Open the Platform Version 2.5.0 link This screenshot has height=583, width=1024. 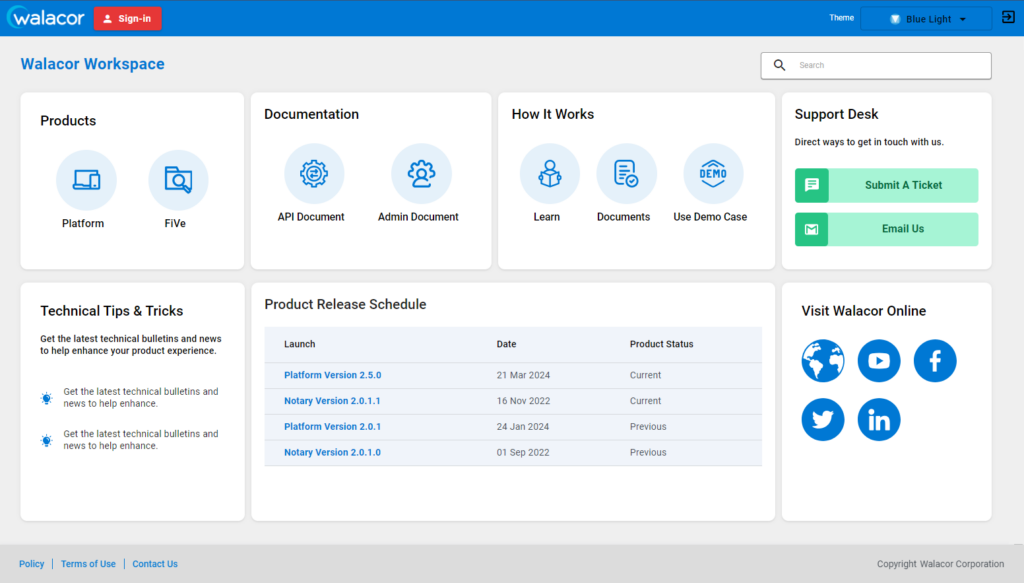pyautogui.click(x=332, y=376)
